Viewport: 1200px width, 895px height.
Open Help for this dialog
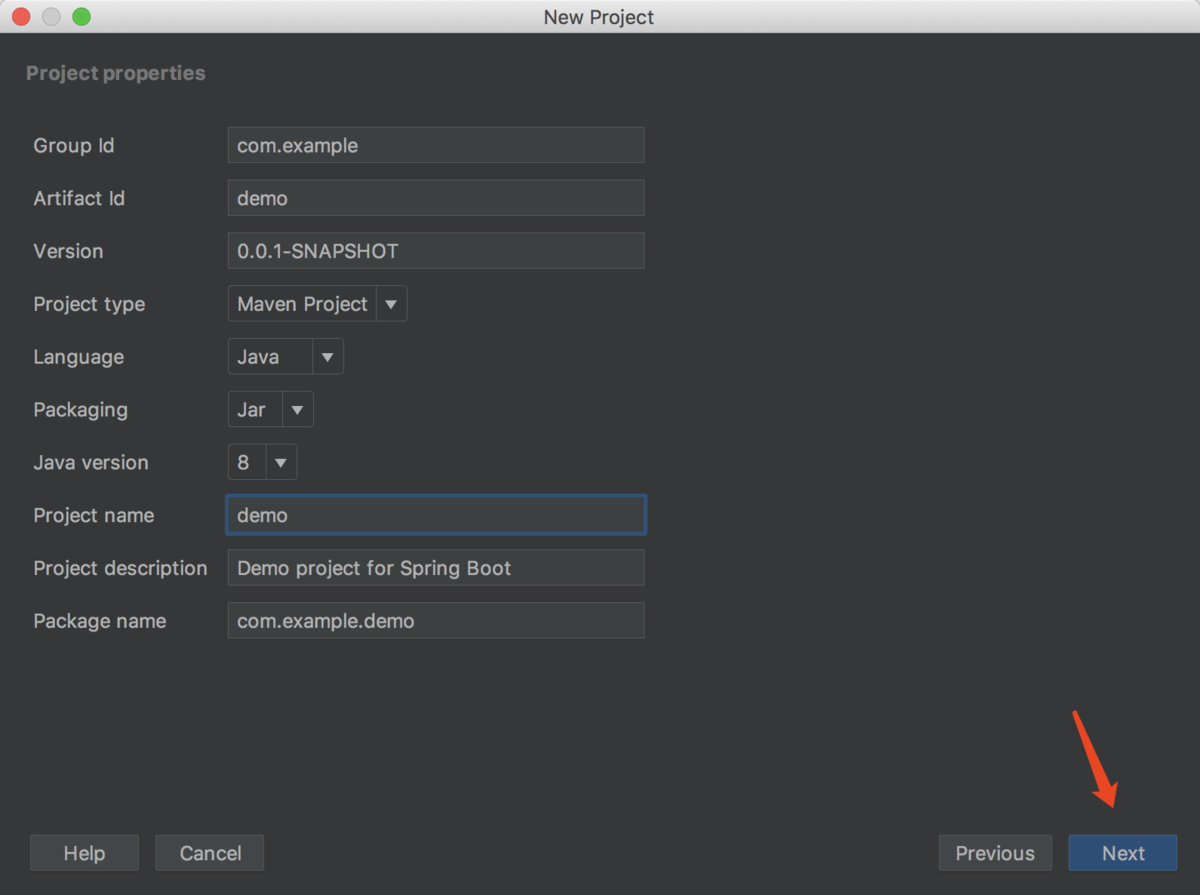click(x=84, y=853)
